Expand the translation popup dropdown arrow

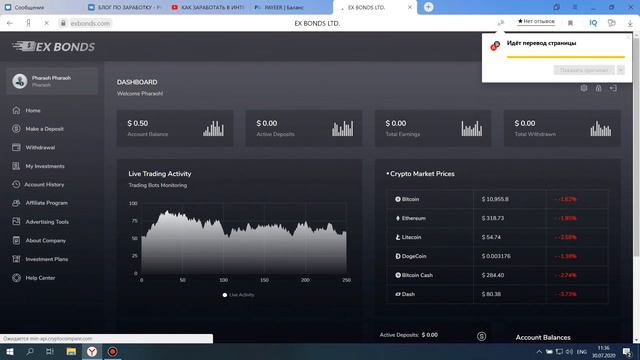click(621, 70)
